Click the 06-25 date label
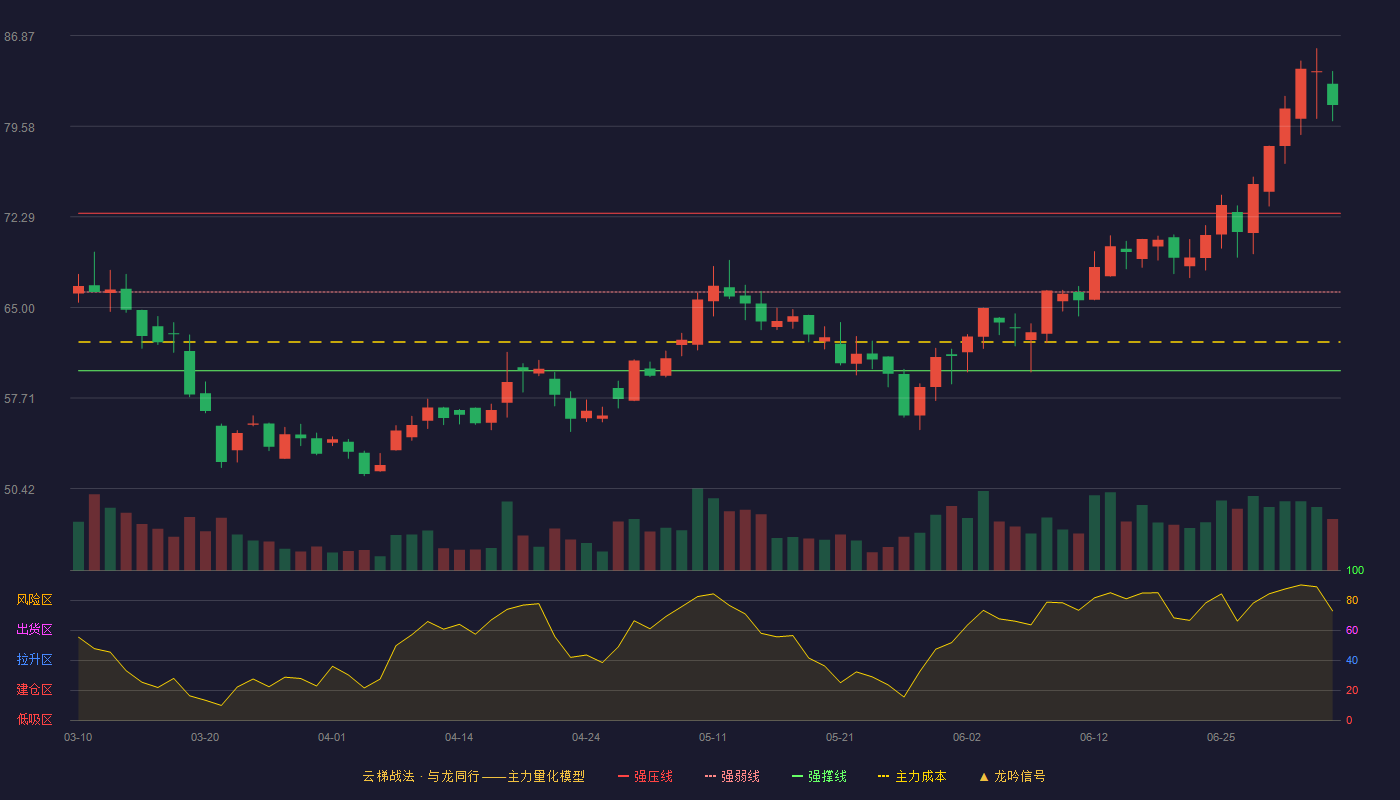 pyautogui.click(x=1221, y=737)
